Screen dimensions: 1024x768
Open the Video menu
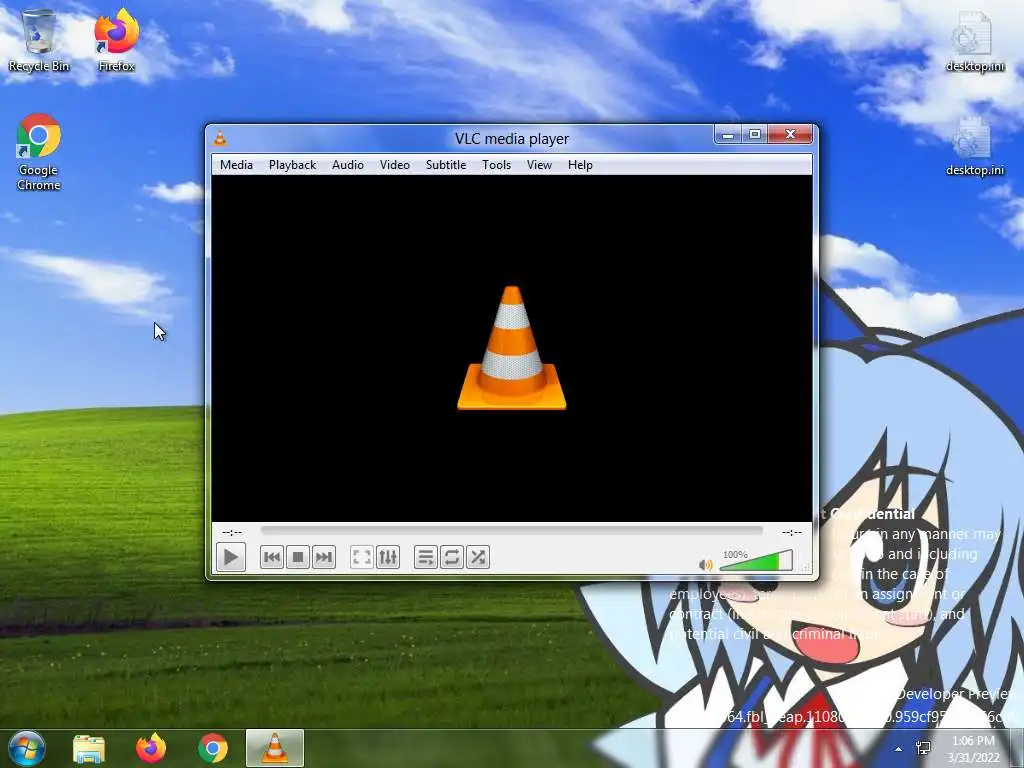(x=395, y=165)
